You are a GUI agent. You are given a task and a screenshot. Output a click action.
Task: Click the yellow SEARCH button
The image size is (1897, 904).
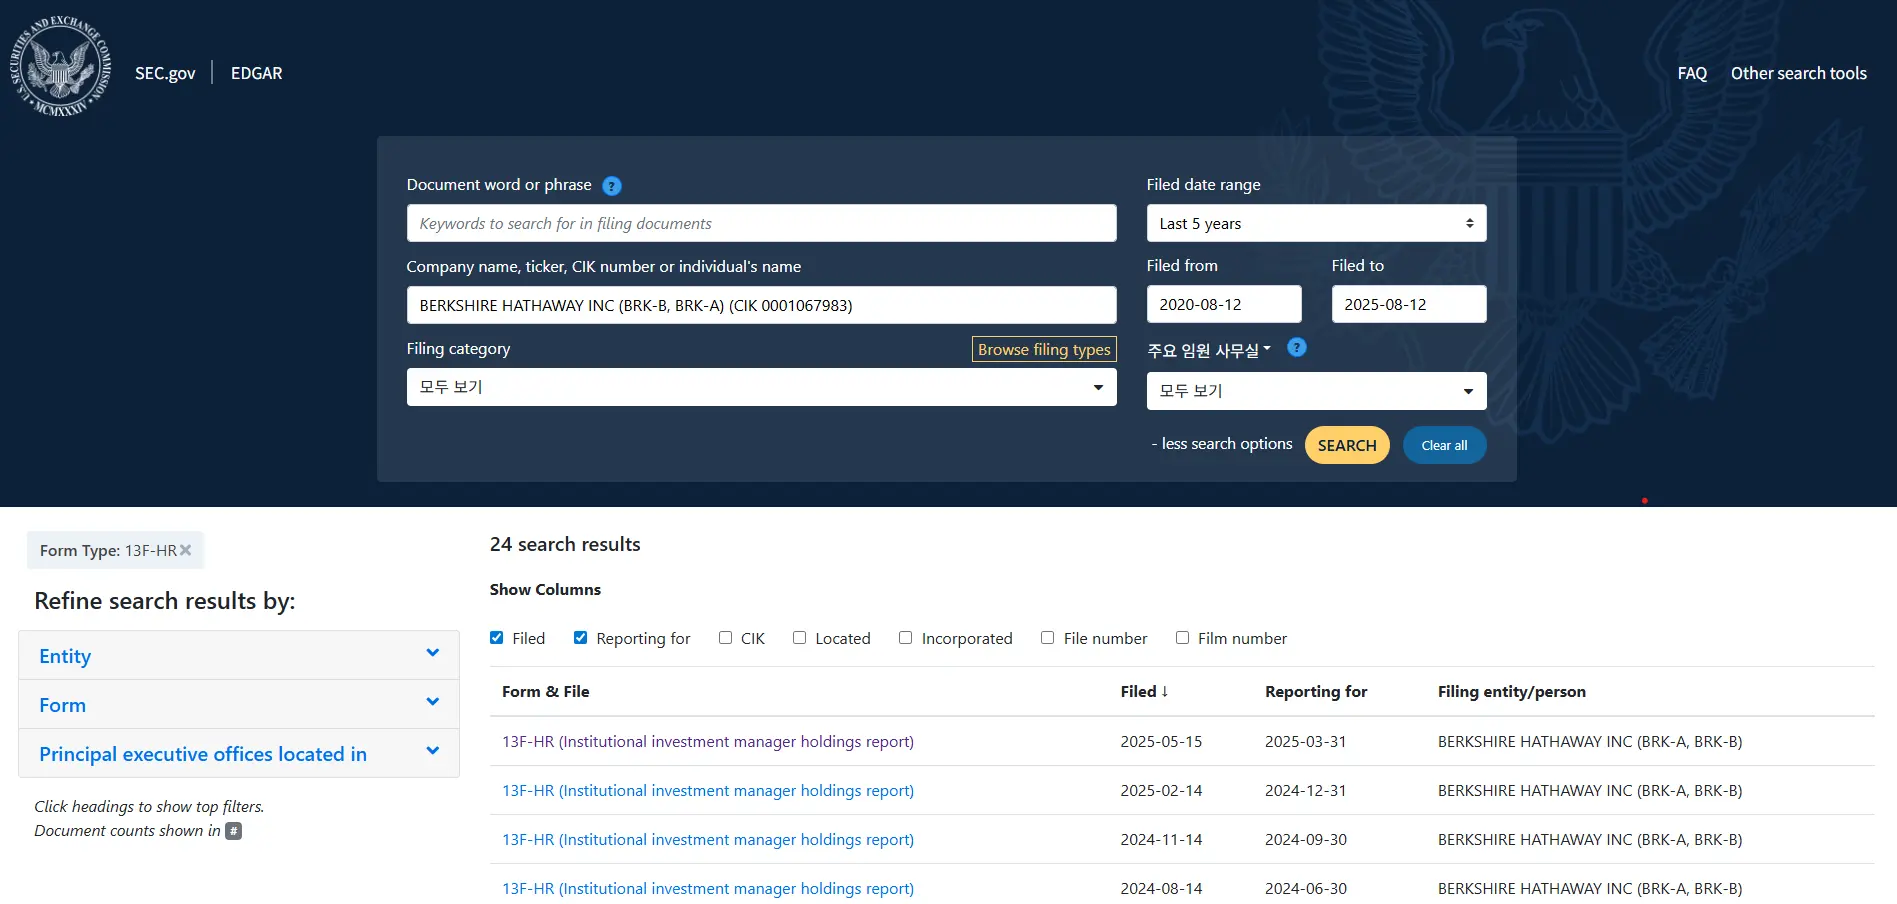pos(1347,445)
